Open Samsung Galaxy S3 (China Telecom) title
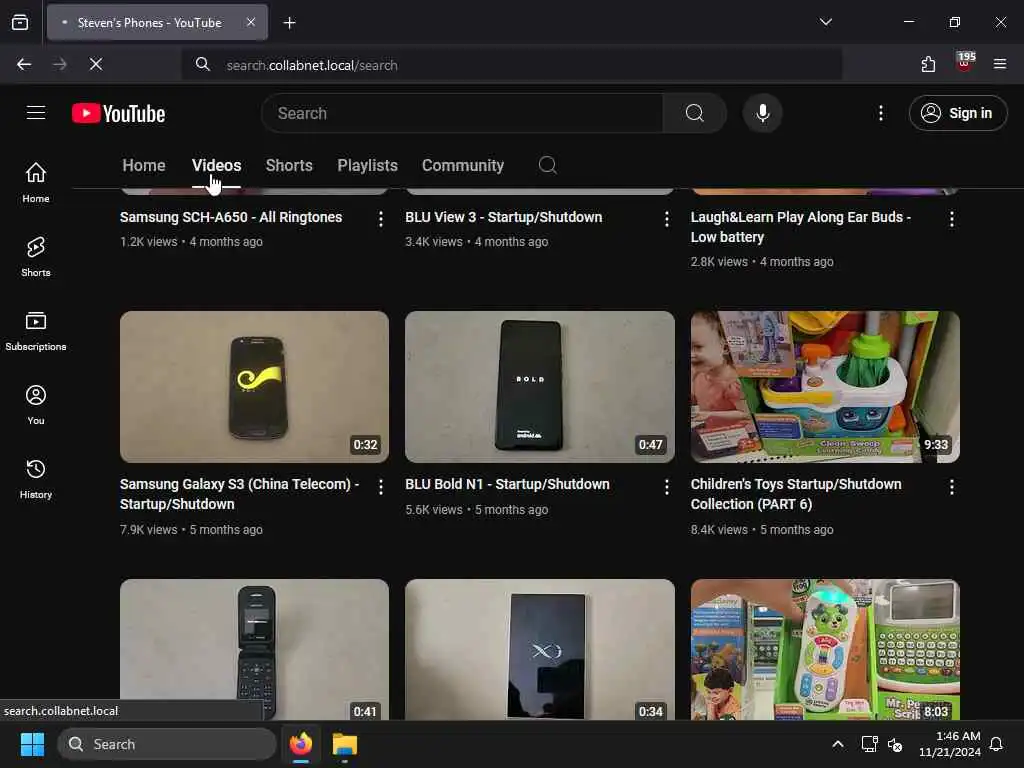 pyautogui.click(x=239, y=494)
